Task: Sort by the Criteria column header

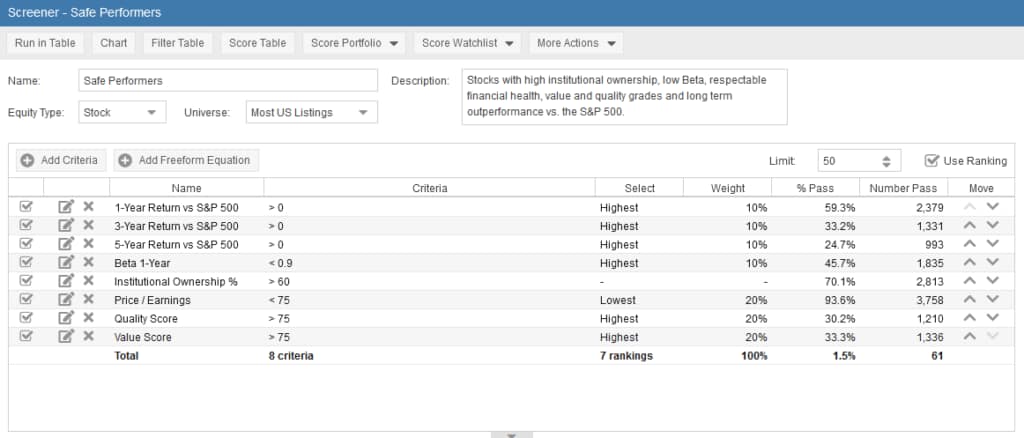Action: (430, 188)
